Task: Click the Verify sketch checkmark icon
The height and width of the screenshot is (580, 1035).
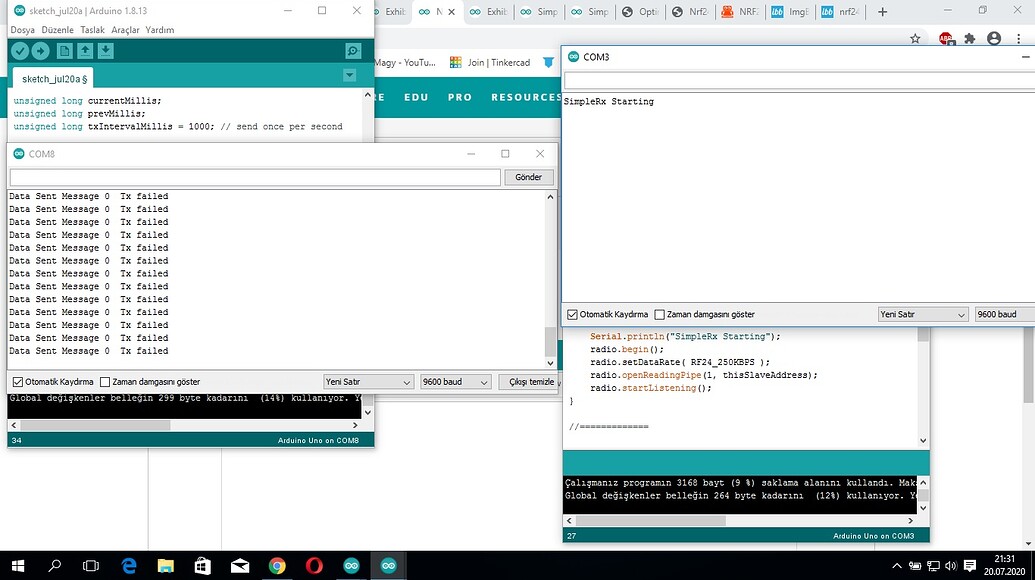Action: click(20, 51)
